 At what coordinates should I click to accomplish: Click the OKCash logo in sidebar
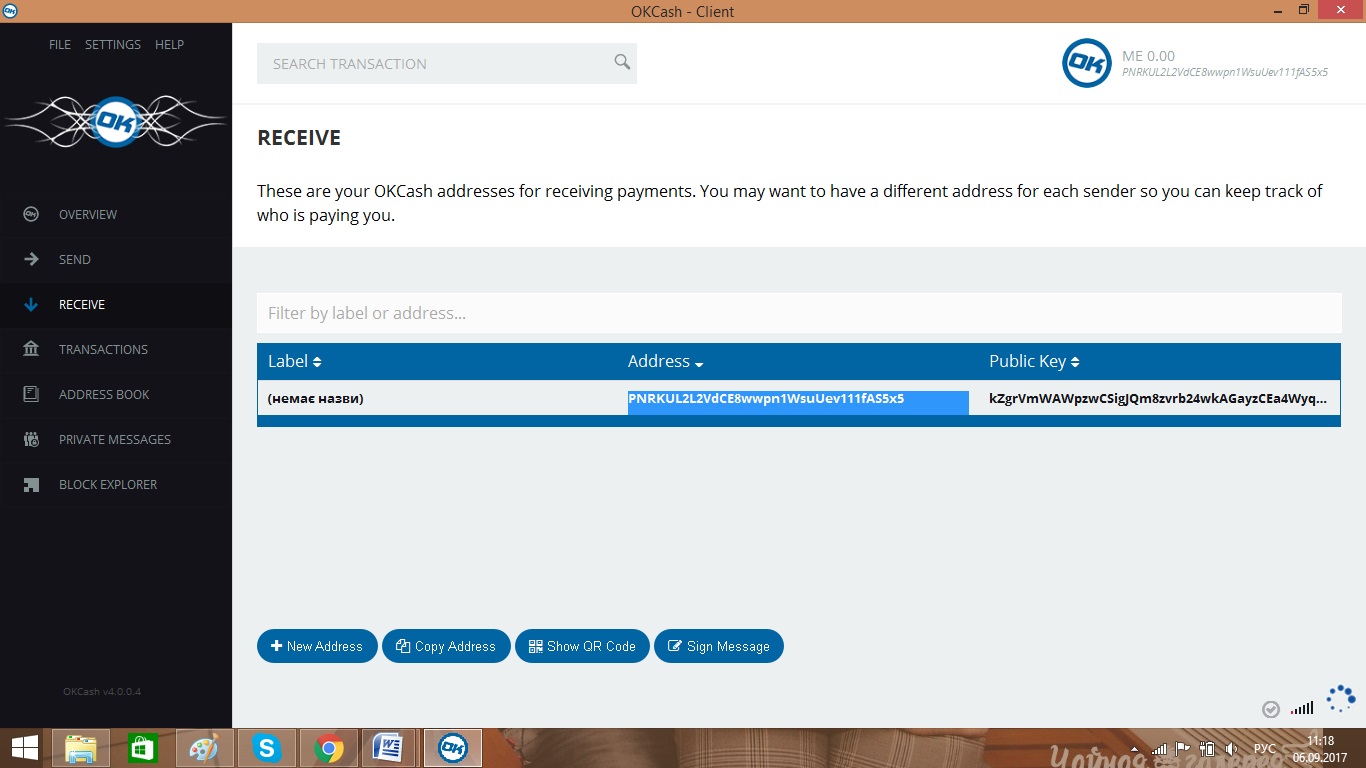116,122
